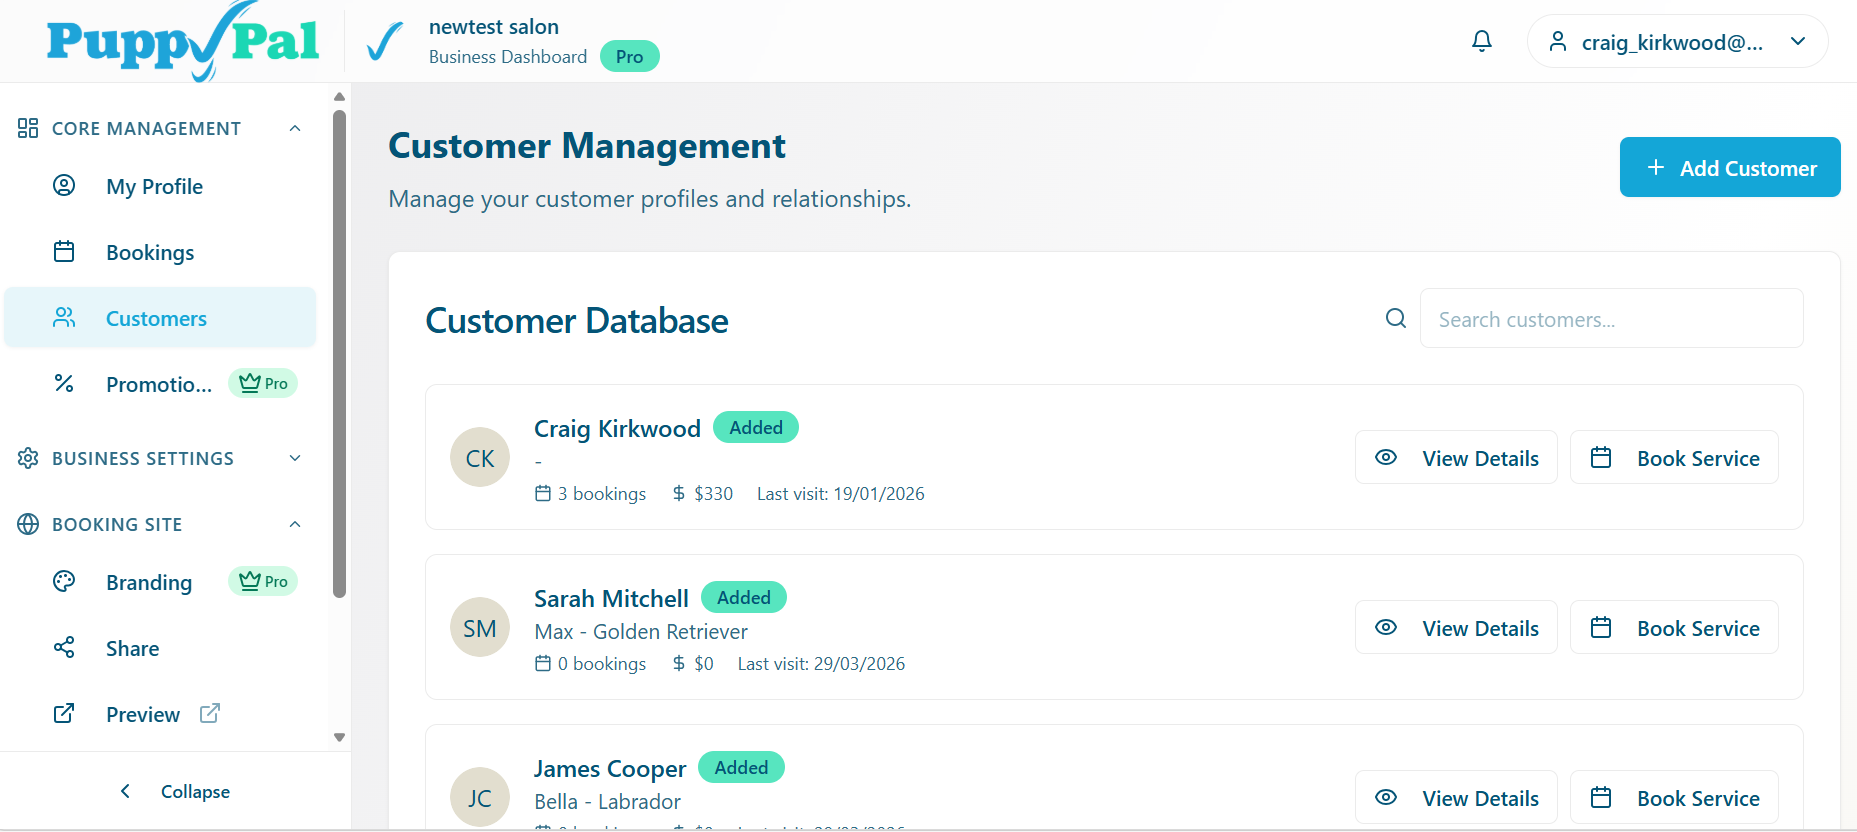This screenshot has height=832, width=1857.
Task: Click the blue checkmark salon icon
Action: point(384,41)
